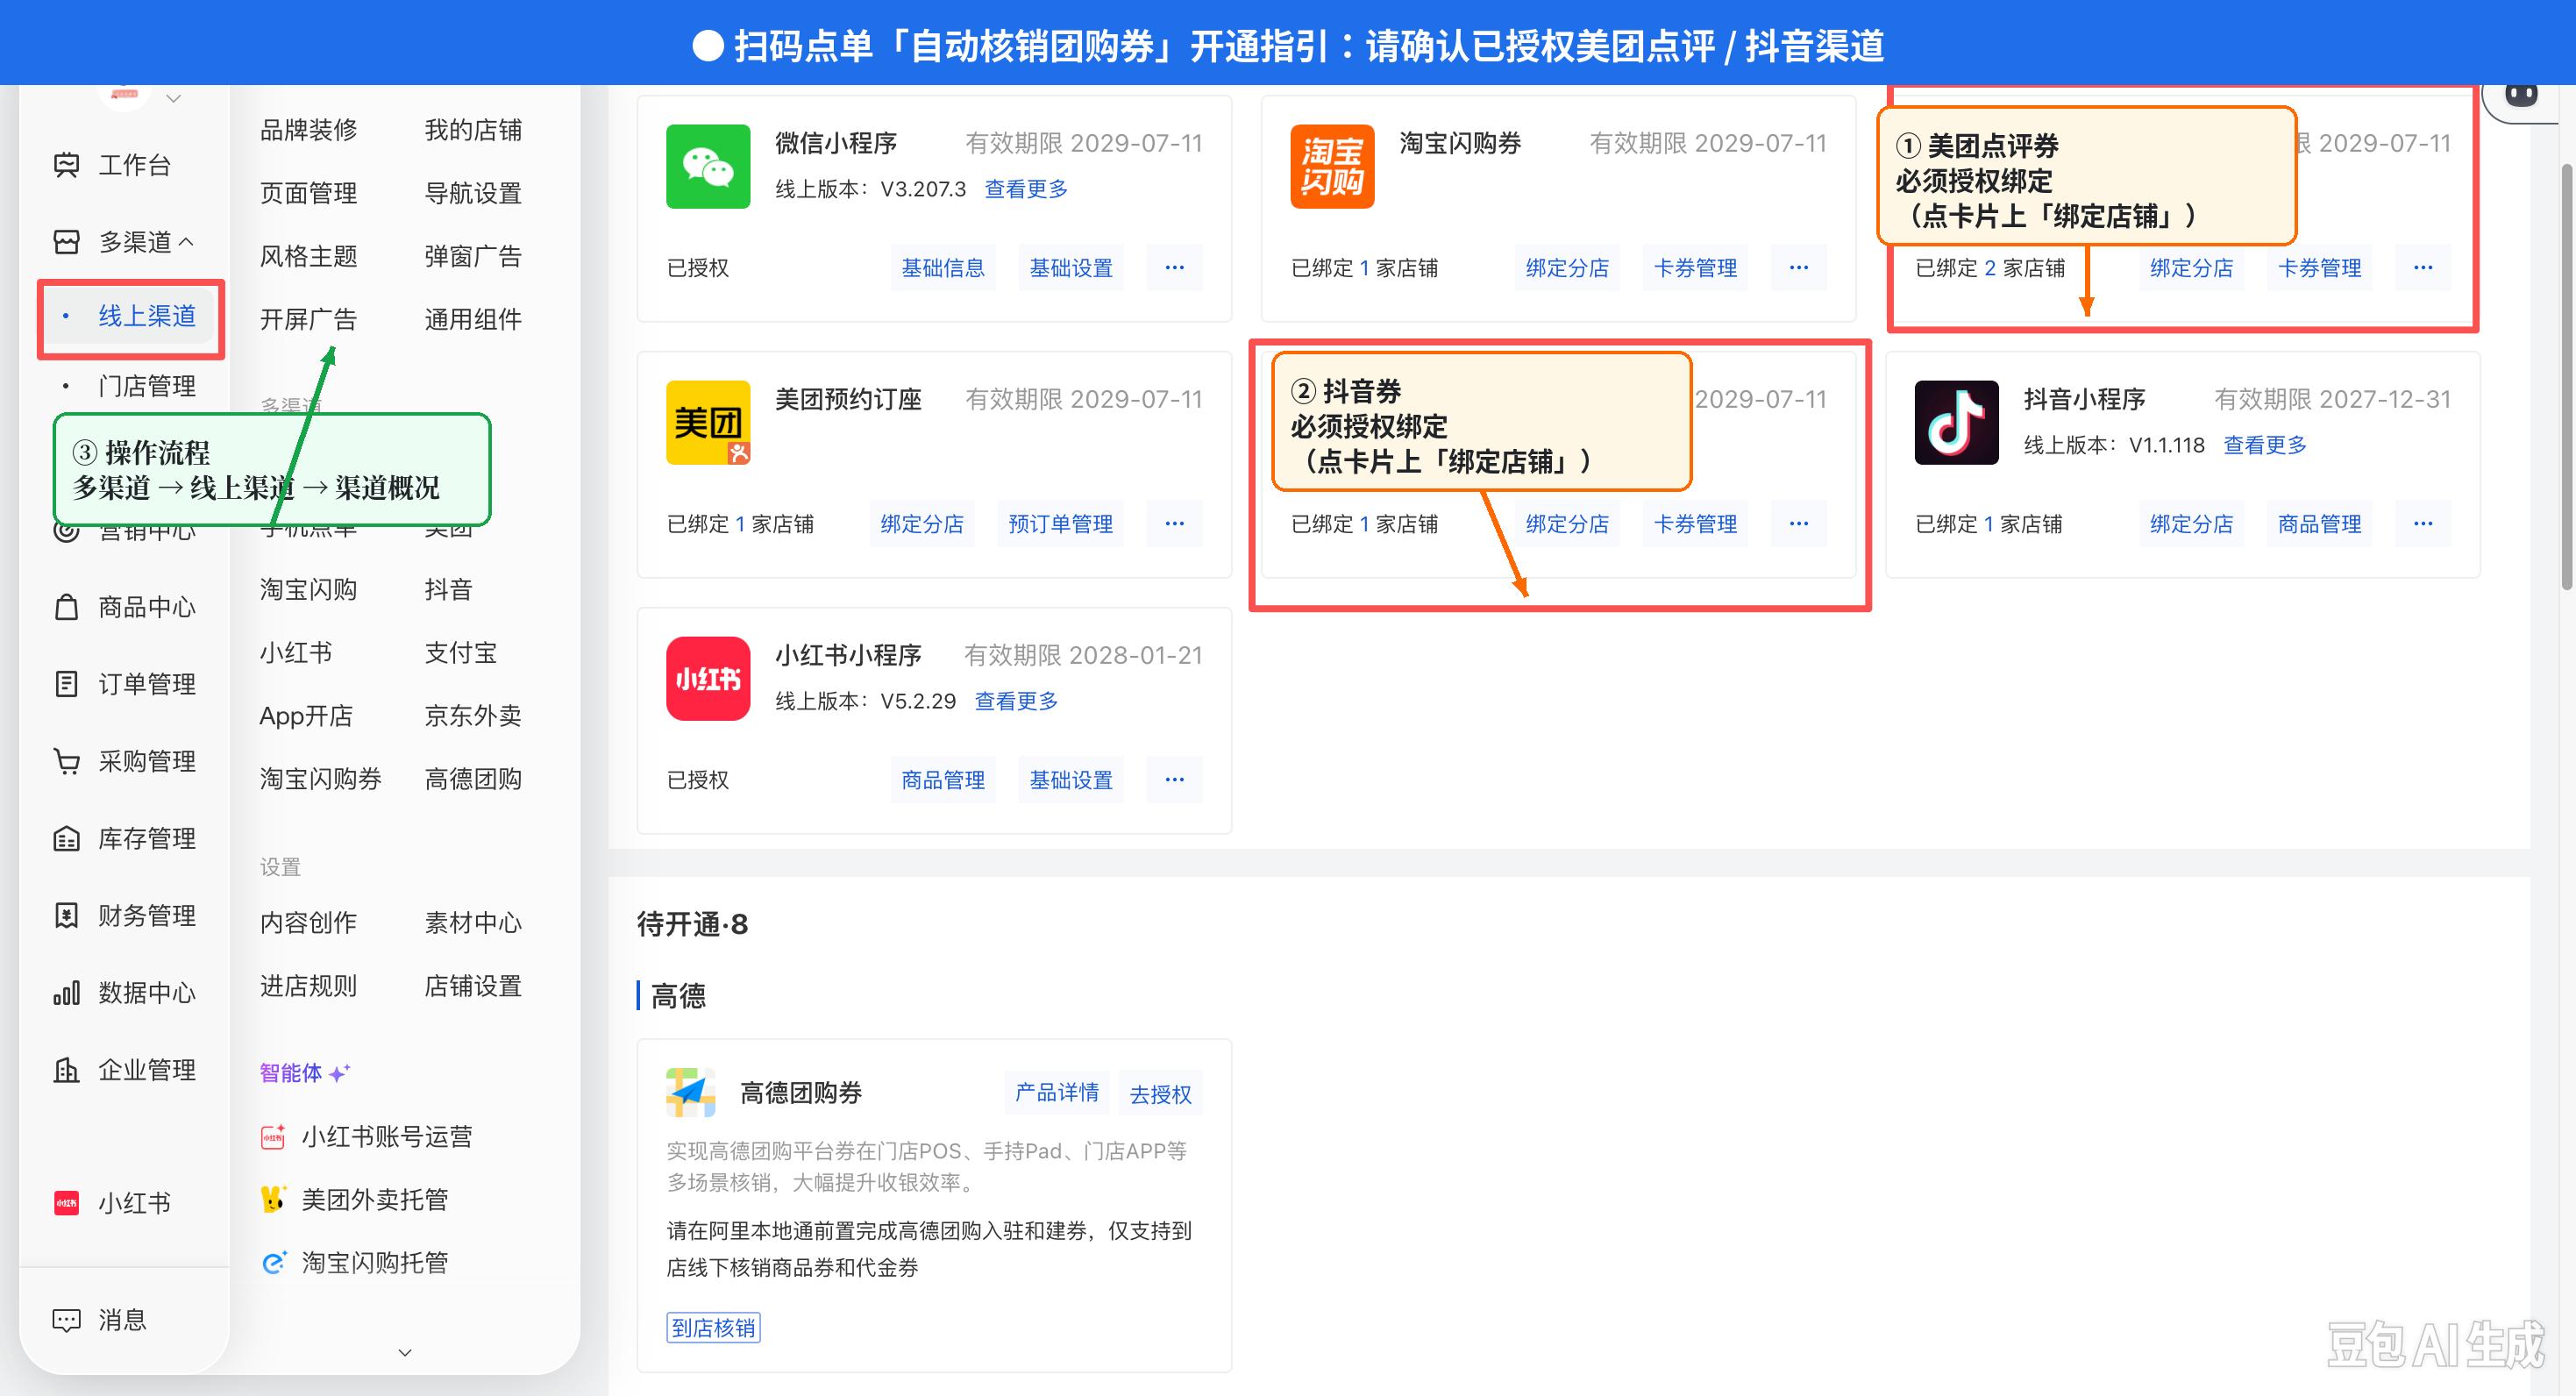Screen dimensions: 2576x1396
Task: Open the more menu on 小红书小程序 card
Action: tap(1174, 780)
